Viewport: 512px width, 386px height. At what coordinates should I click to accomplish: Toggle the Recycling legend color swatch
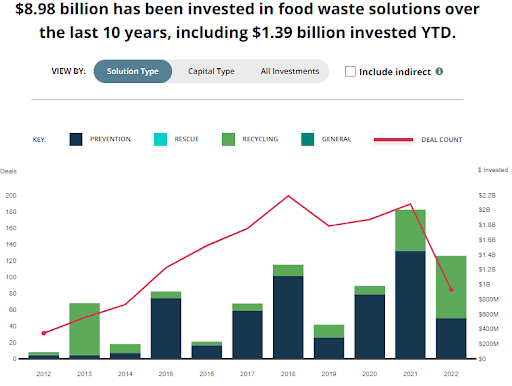coord(228,139)
